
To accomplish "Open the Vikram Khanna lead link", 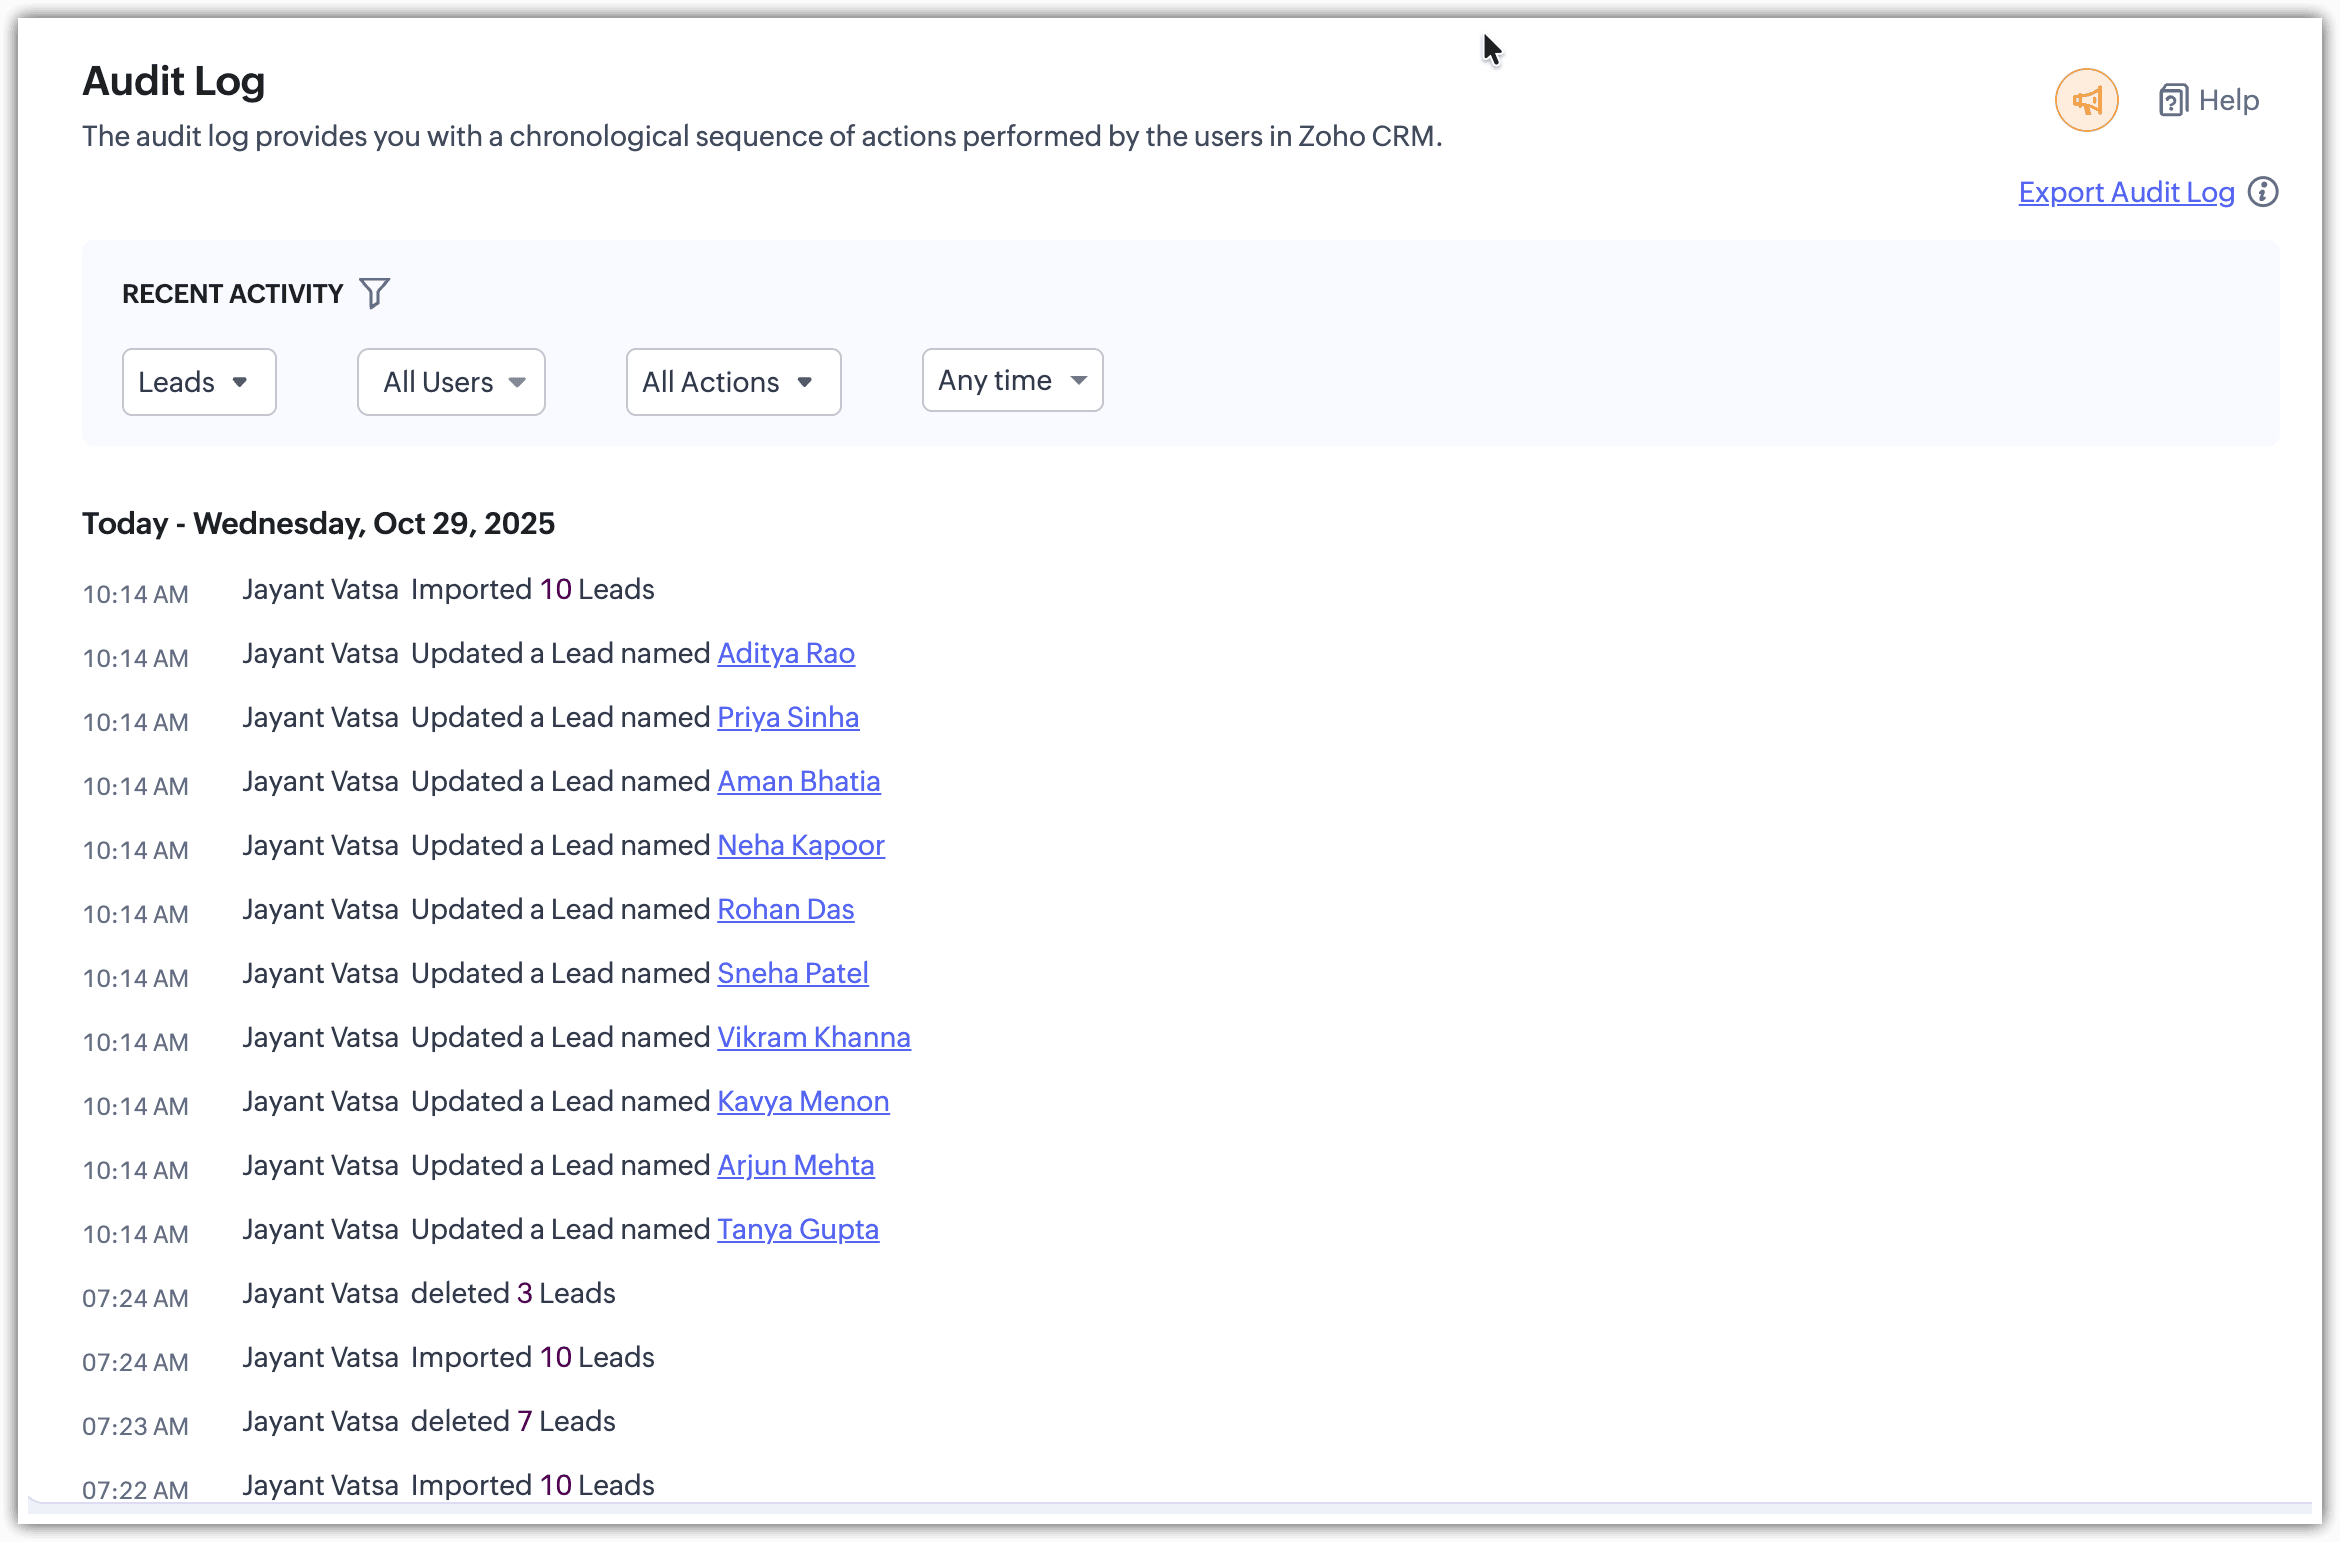I will [x=814, y=1037].
